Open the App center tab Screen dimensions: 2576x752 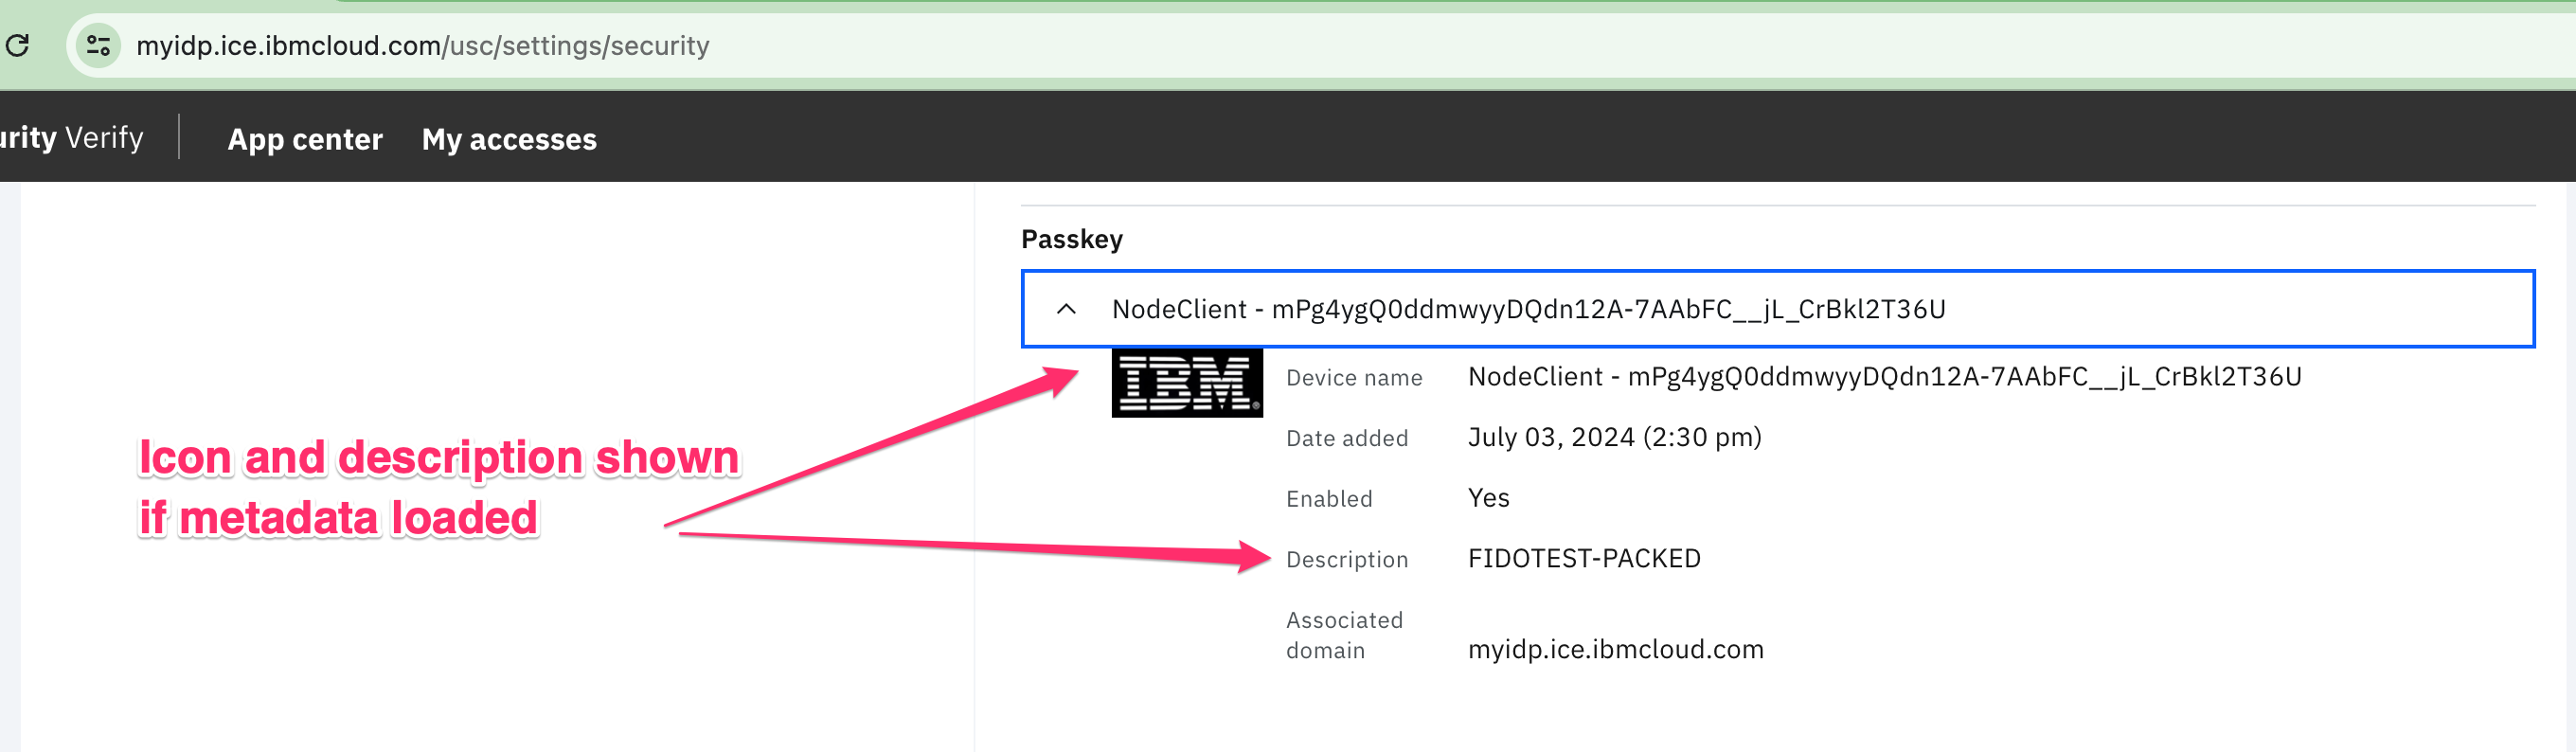305,139
